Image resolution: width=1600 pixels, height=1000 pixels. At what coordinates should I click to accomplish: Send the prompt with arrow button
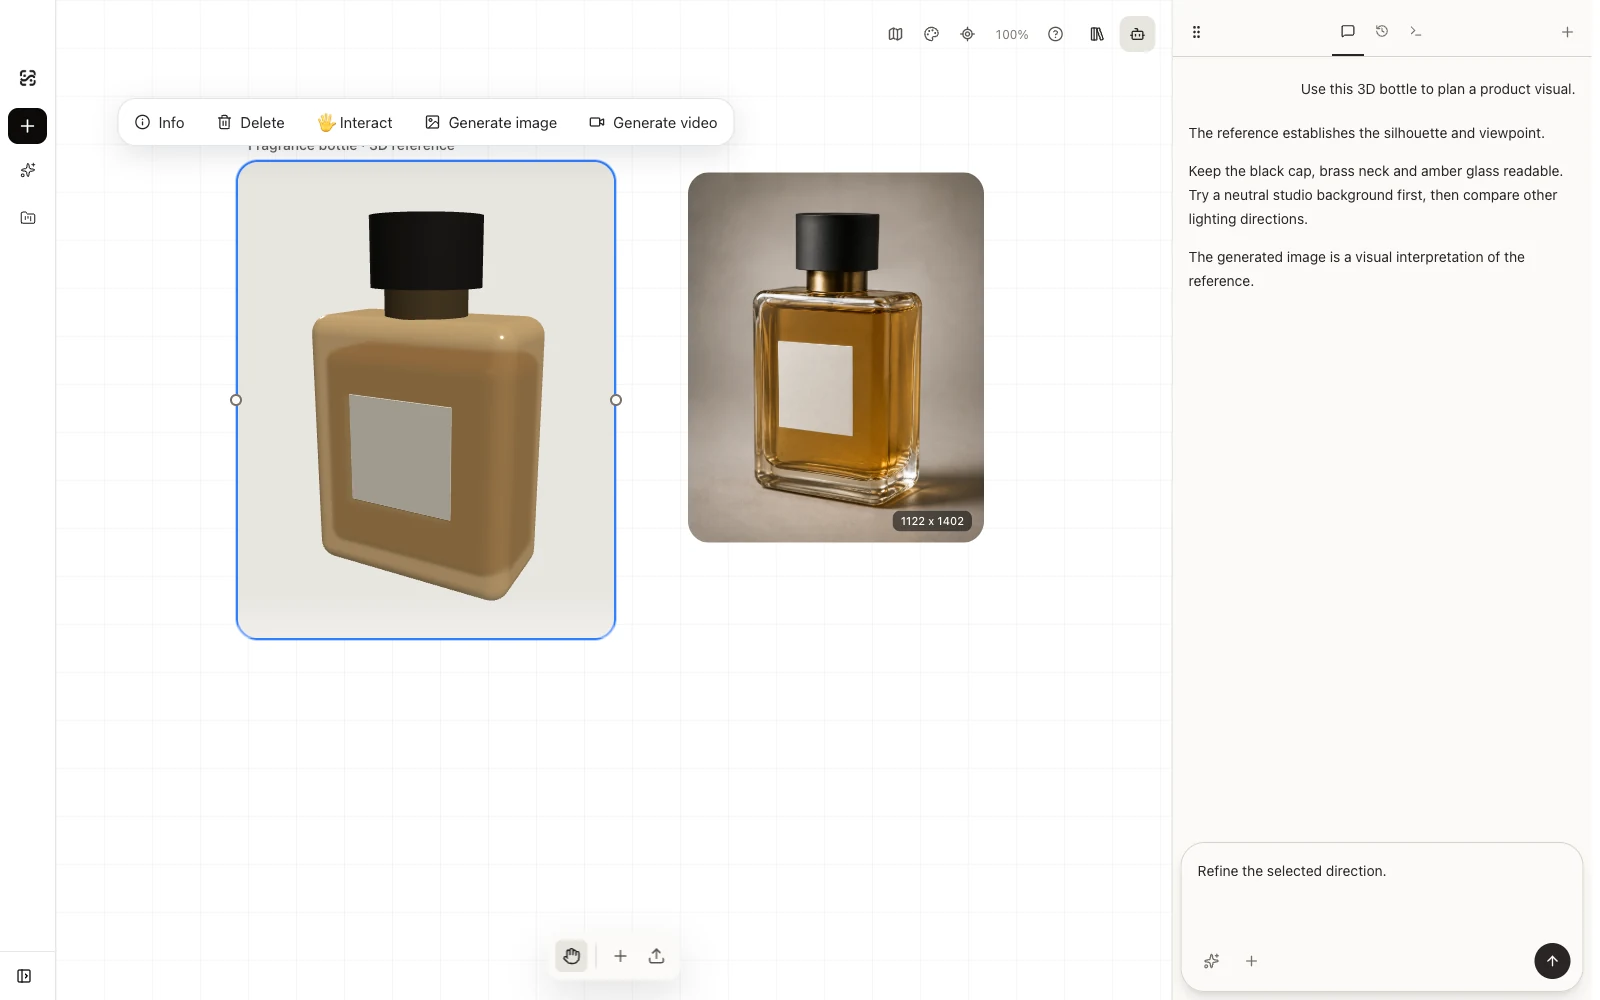1552,961
